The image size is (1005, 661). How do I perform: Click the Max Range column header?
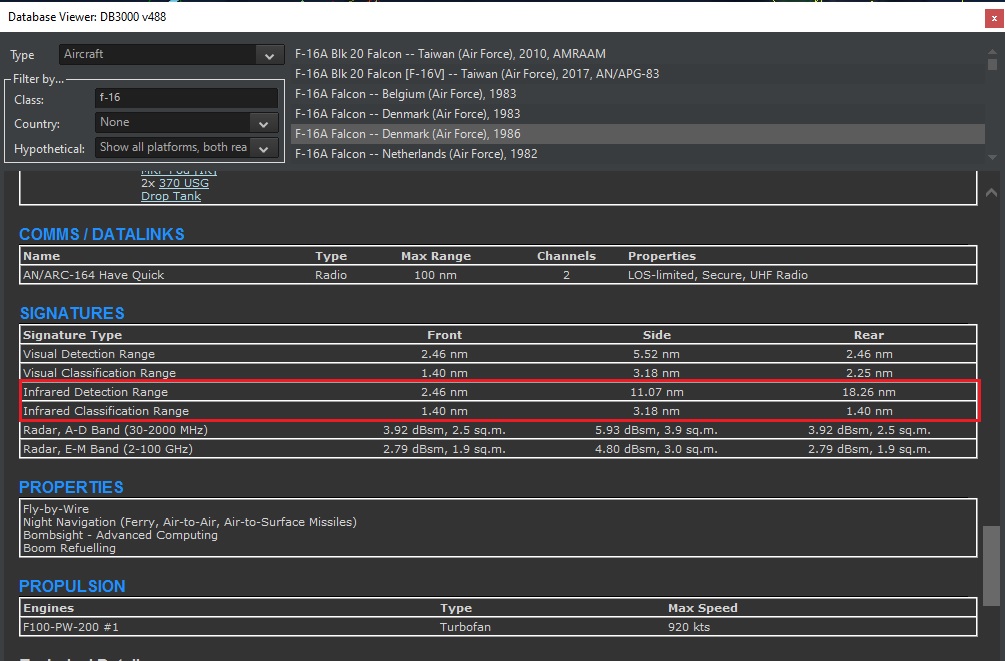tap(436, 256)
